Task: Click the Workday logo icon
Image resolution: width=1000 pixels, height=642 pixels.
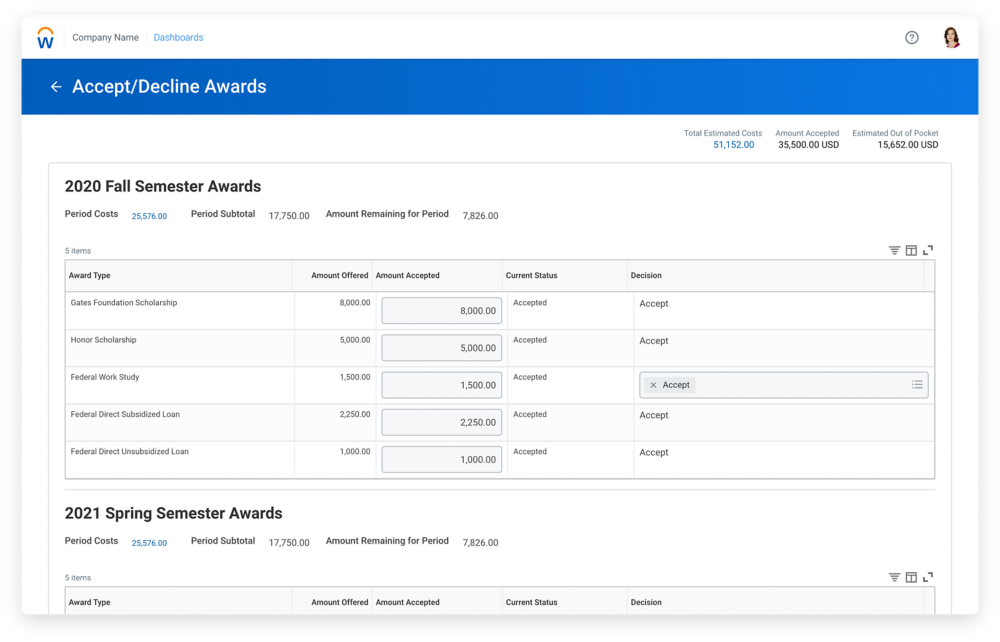Action: click(45, 38)
